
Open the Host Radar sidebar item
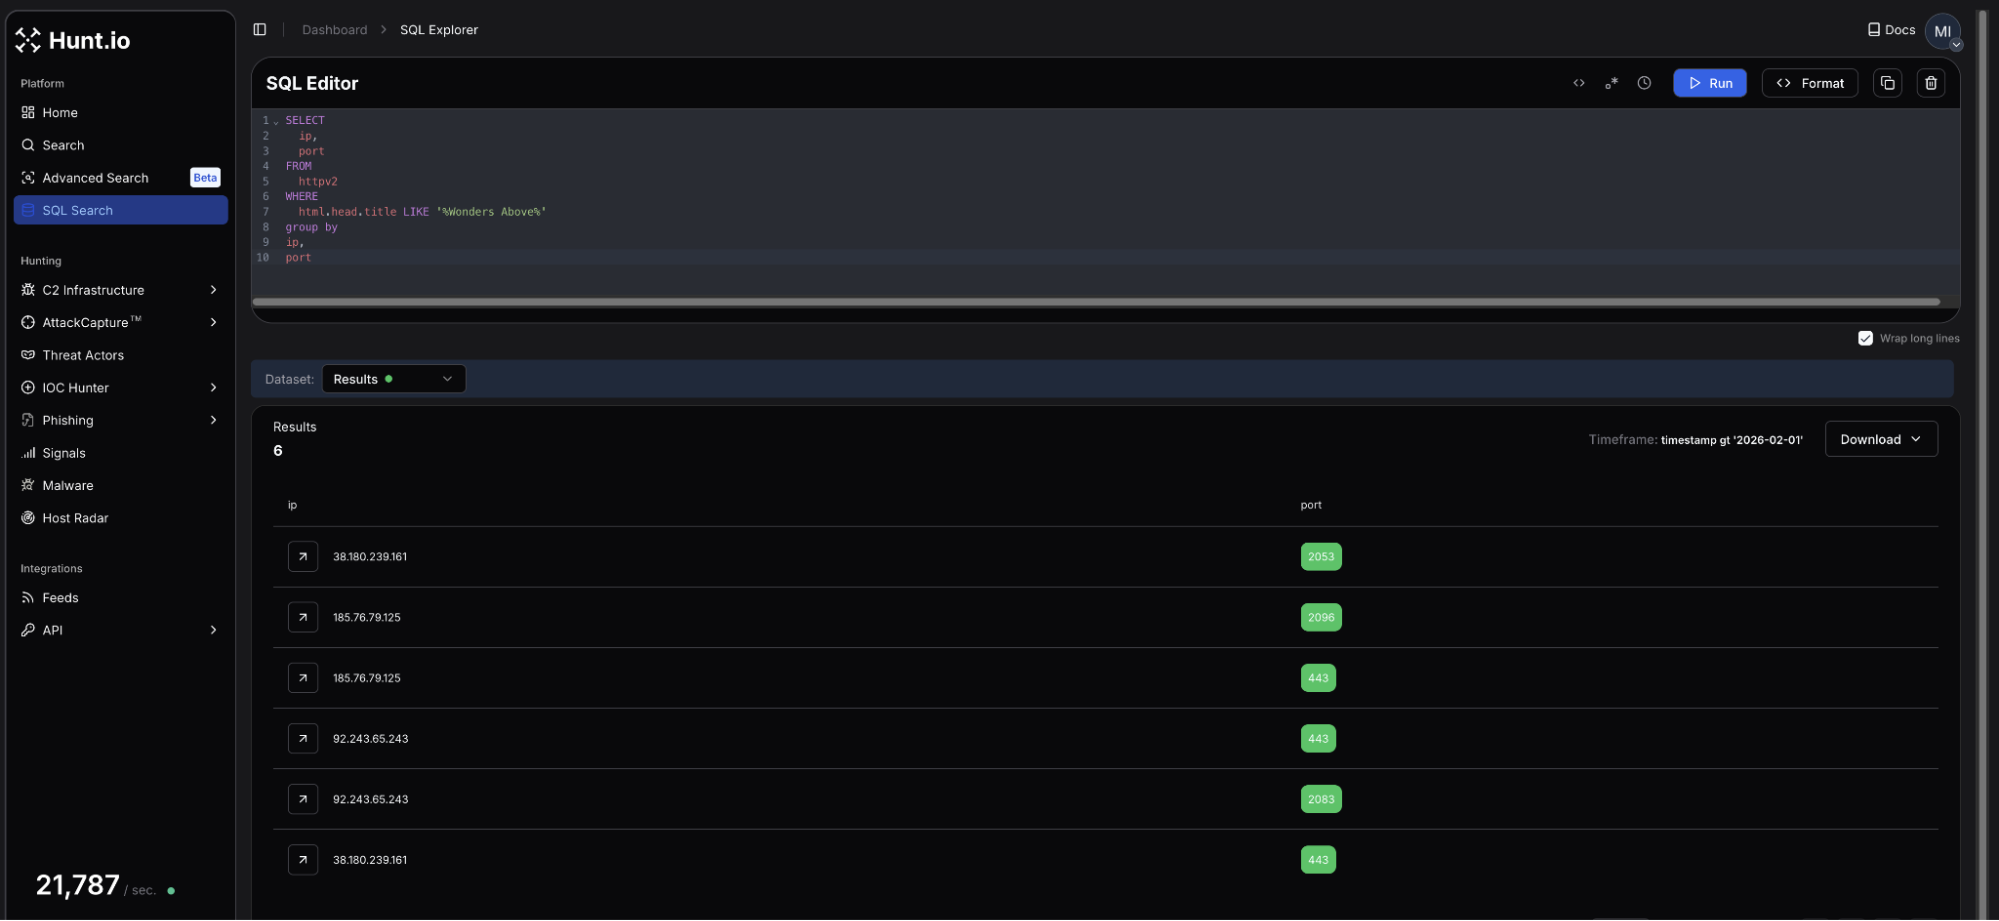(75, 518)
